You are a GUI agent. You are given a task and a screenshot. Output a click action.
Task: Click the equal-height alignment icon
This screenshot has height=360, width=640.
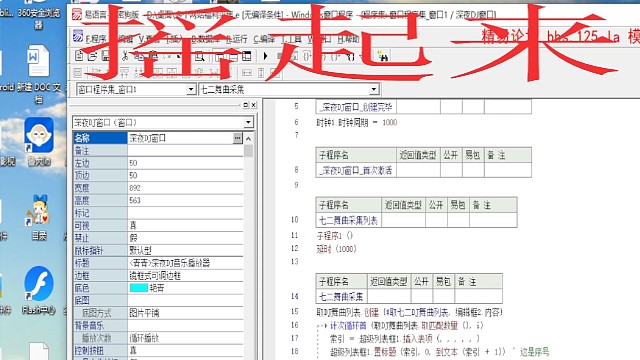[x=261, y=73]
